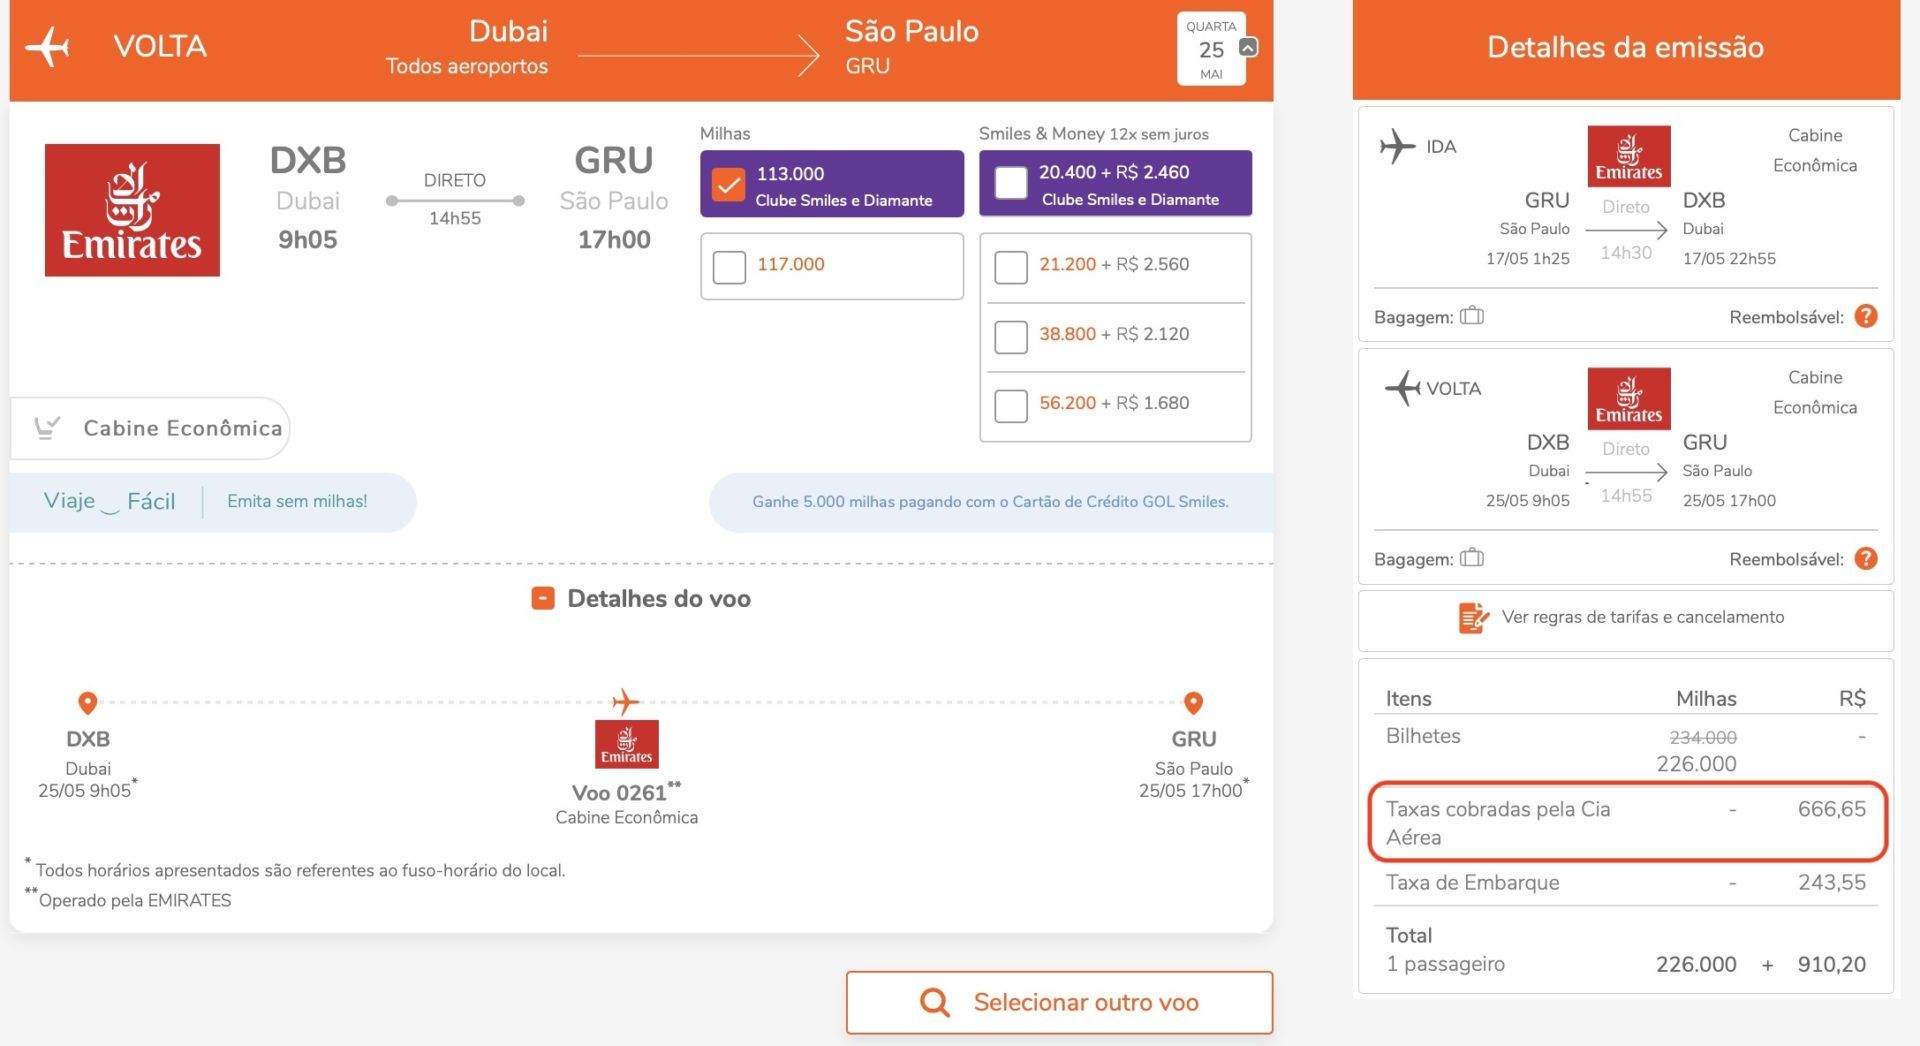The image size is (1920, 1046).
Task: Open Viaje Fácil link
Action: [110, 501]
